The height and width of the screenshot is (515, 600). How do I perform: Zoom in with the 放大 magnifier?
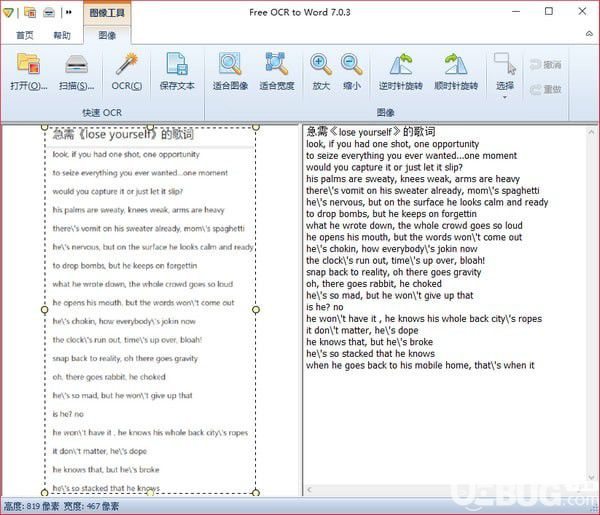click(x=321, y=72)
